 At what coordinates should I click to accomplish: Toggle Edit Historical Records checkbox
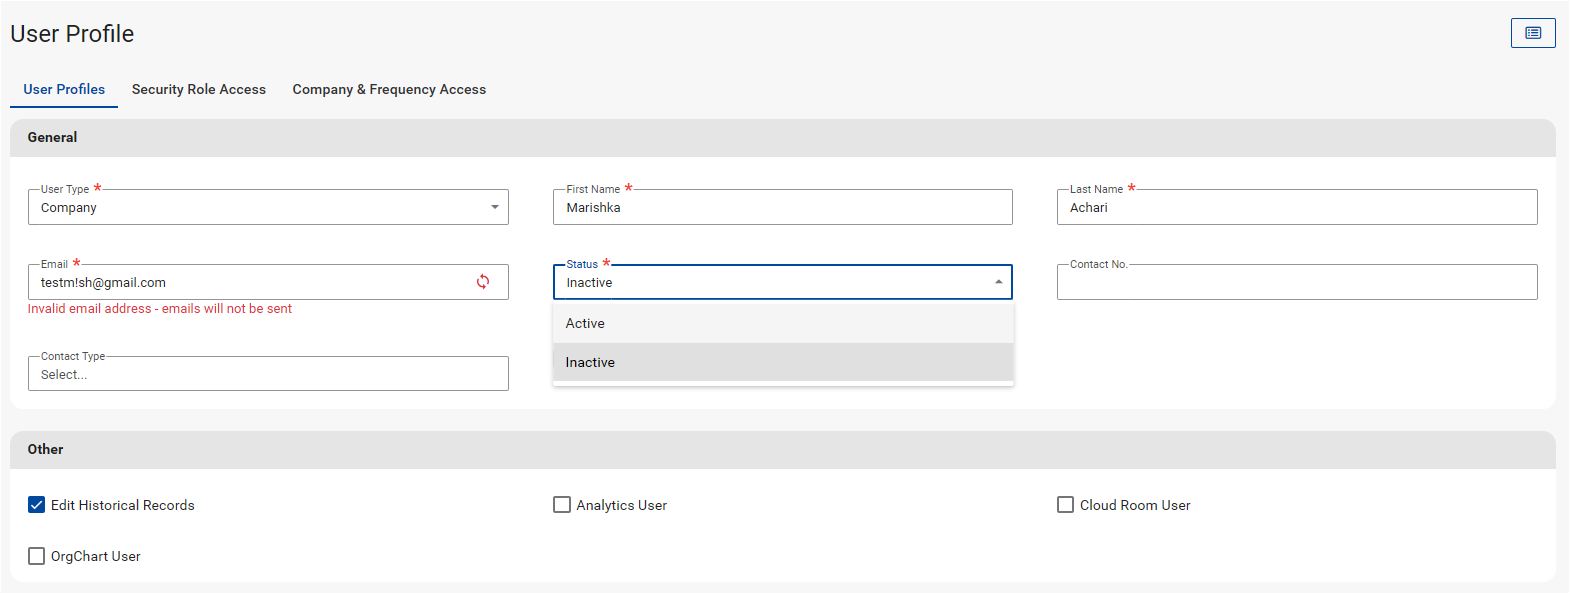[x=37, y=505]
